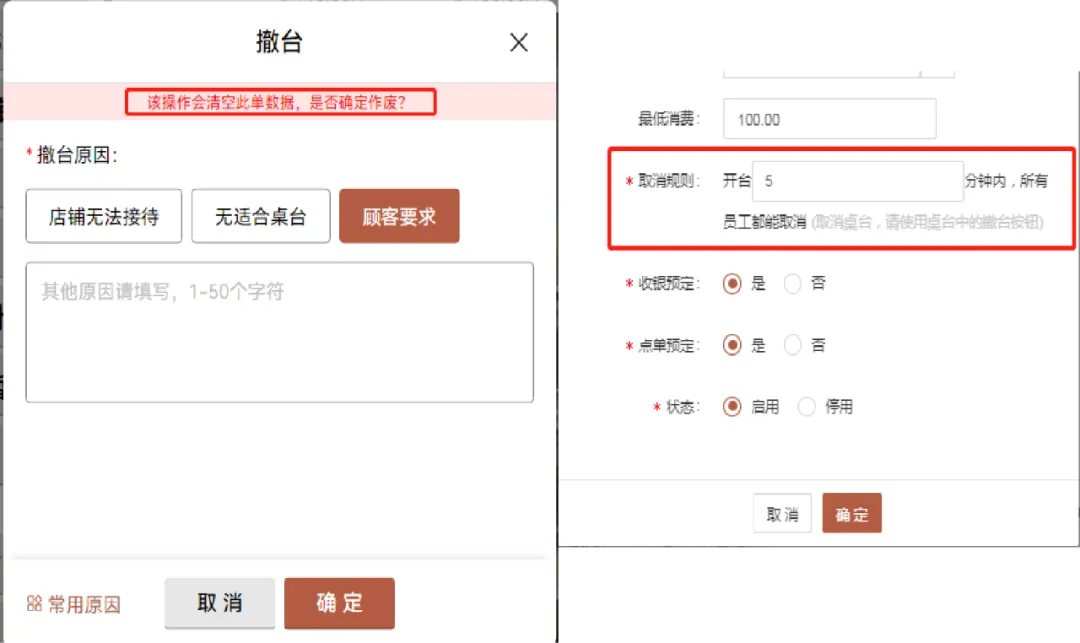Switch 状态 to 停用

pos(807,408)
